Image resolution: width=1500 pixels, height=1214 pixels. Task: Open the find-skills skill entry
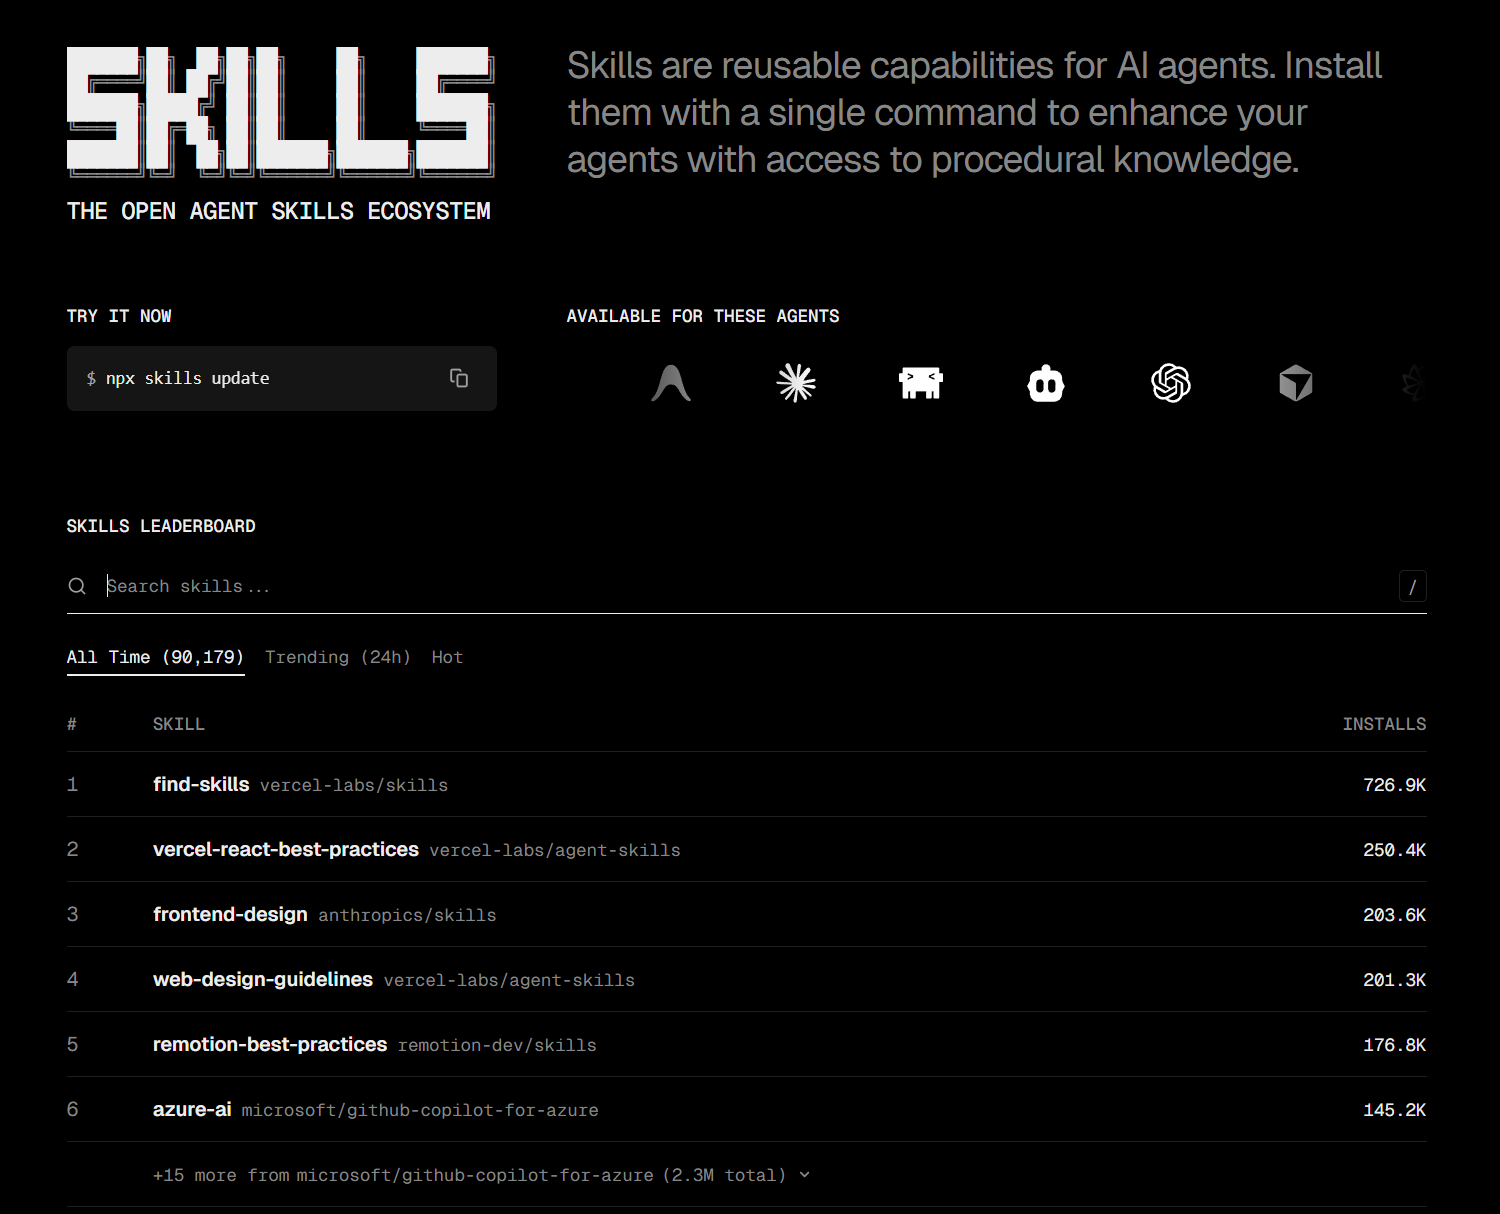(201, 784)
